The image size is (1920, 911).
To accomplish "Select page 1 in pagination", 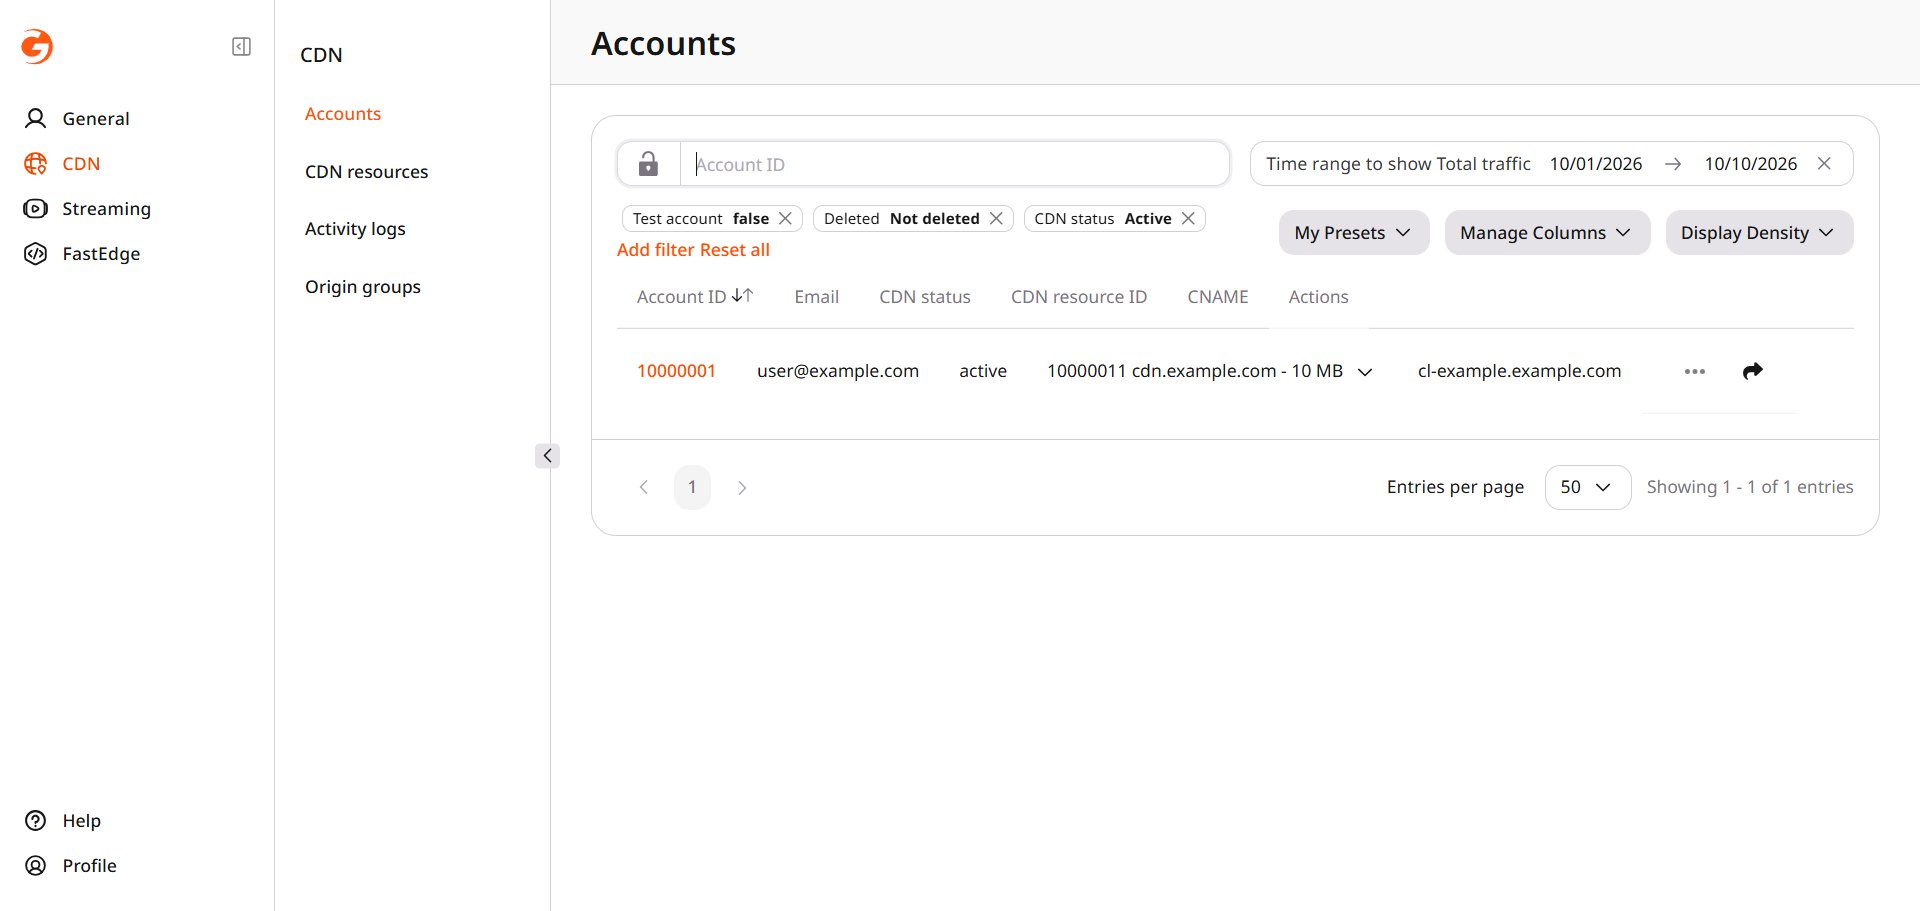I will pos(692,488).
